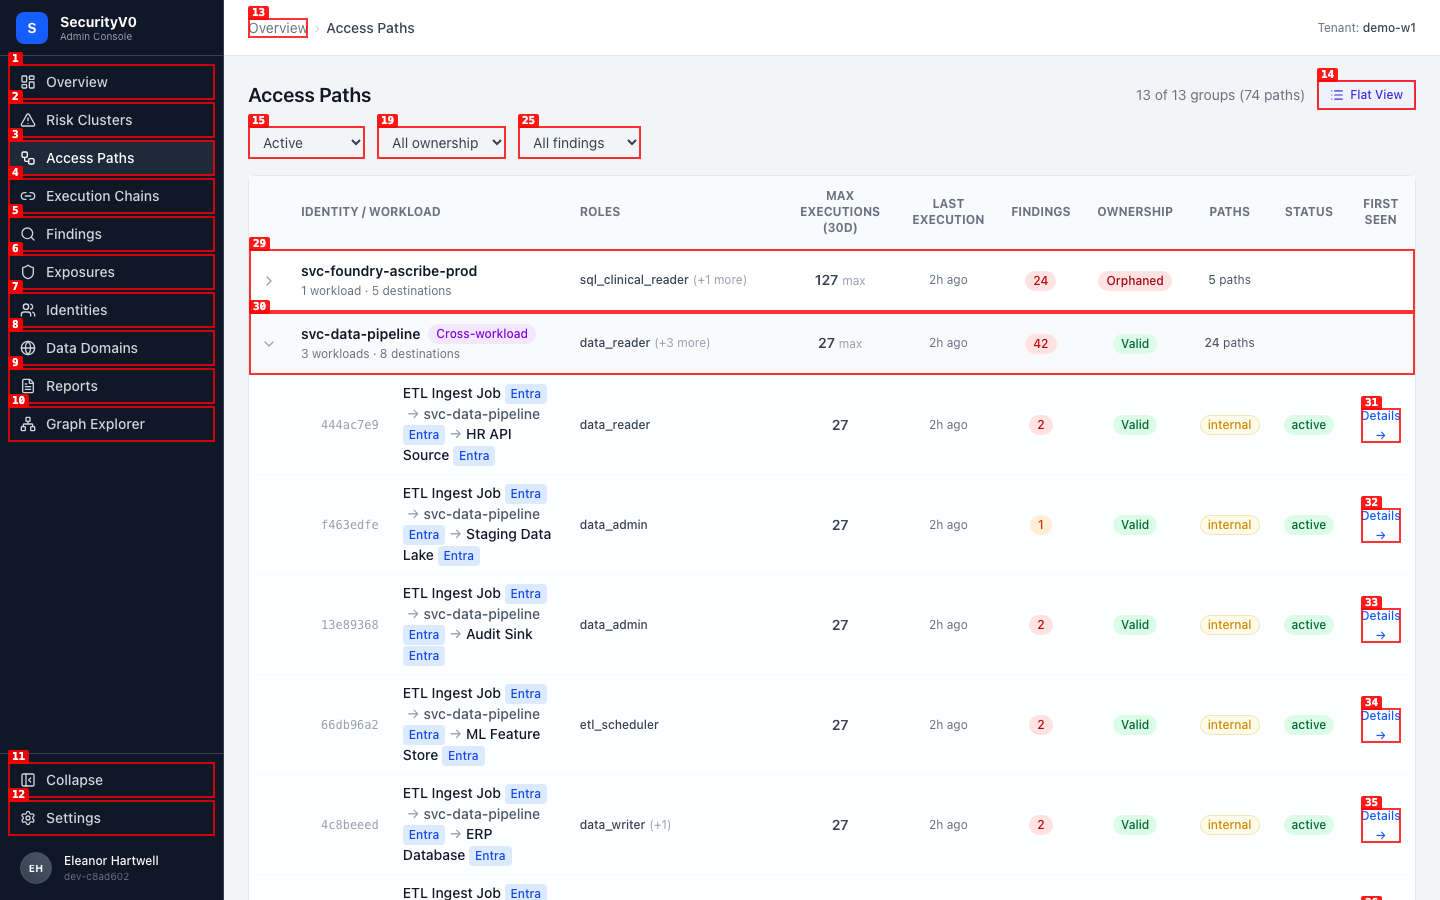Image resolution: width=1440 pixels, height=900 pixels.
Task: Click the Cross-workload tag on svc-data-pipeline
Action: (482, 334)
